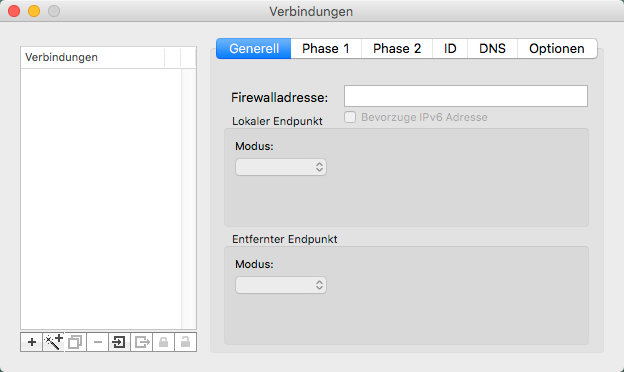Open the ID tab
624x372 pixels.
(450, 49)
